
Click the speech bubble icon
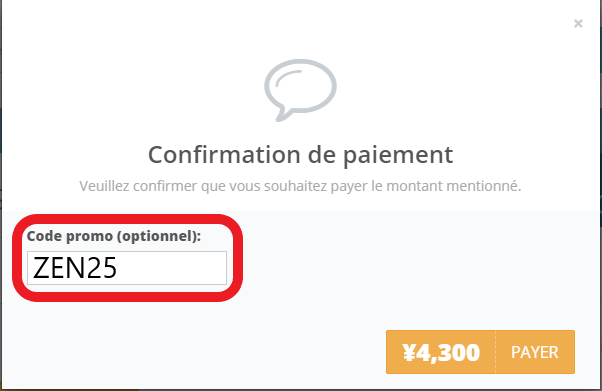300,90
